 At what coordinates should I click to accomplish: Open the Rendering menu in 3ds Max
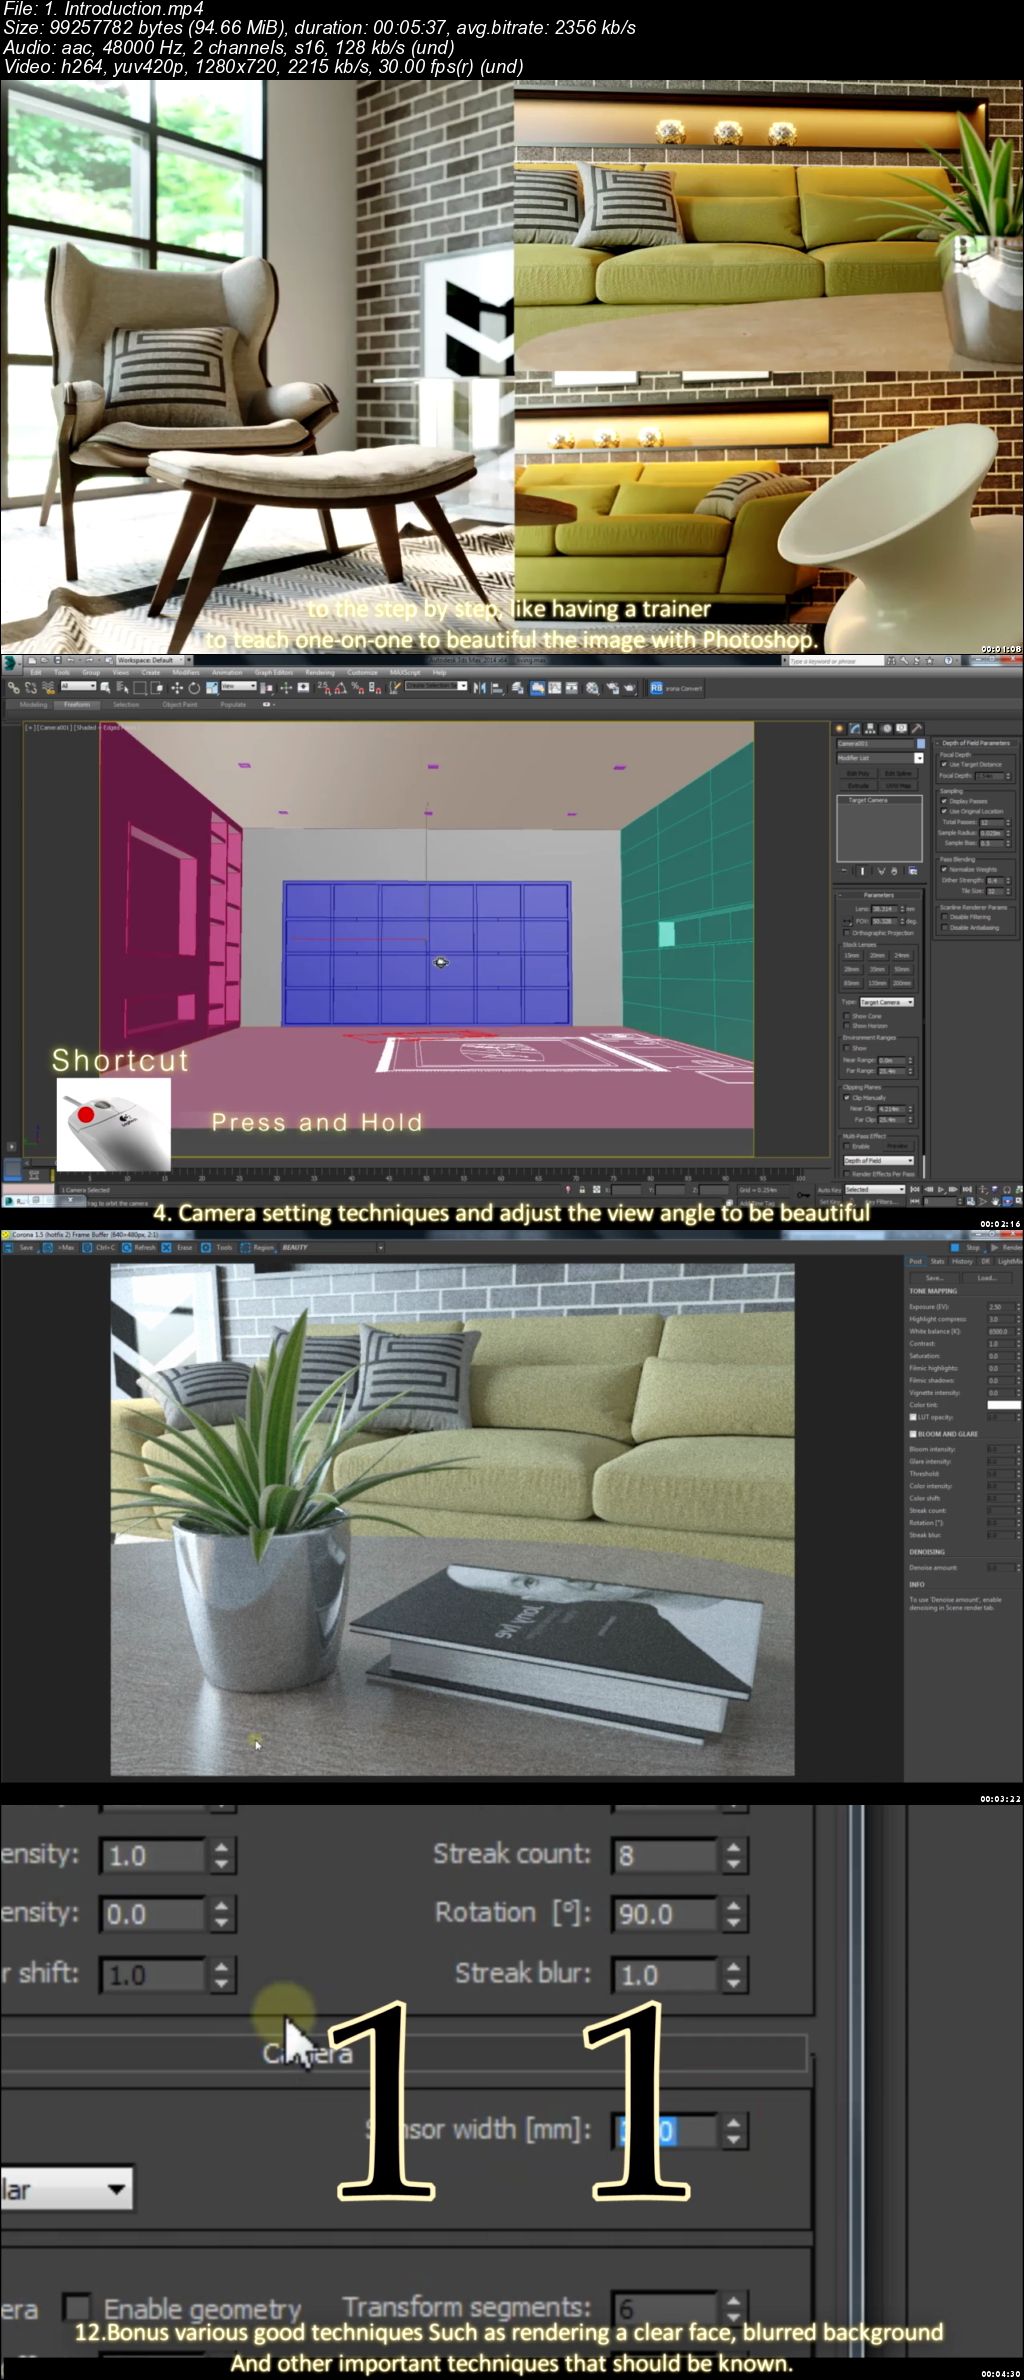[x=320, y=672]
